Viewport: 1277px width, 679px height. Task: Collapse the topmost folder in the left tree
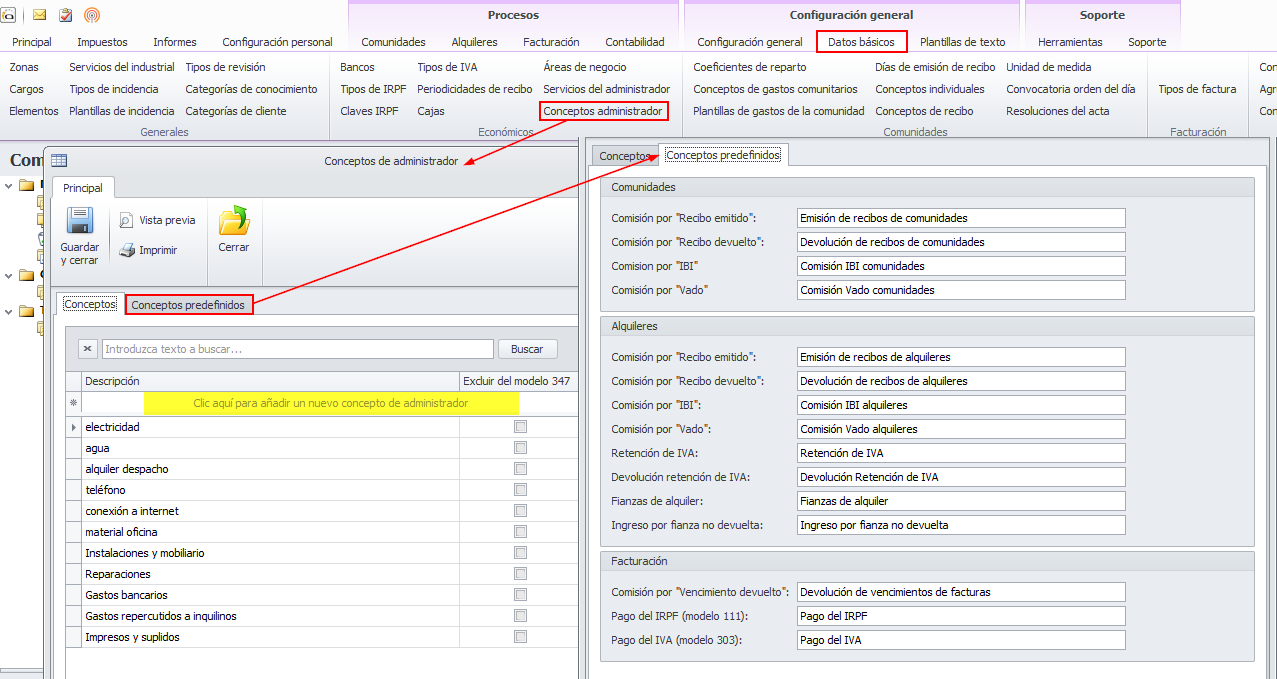(x=9, y=185)
